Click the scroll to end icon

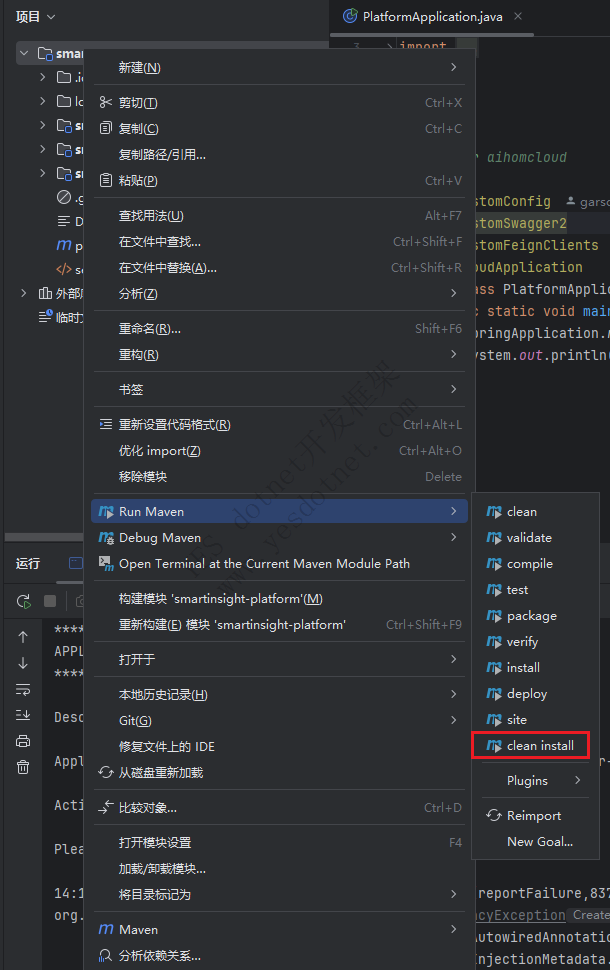[x=23, y=715]
